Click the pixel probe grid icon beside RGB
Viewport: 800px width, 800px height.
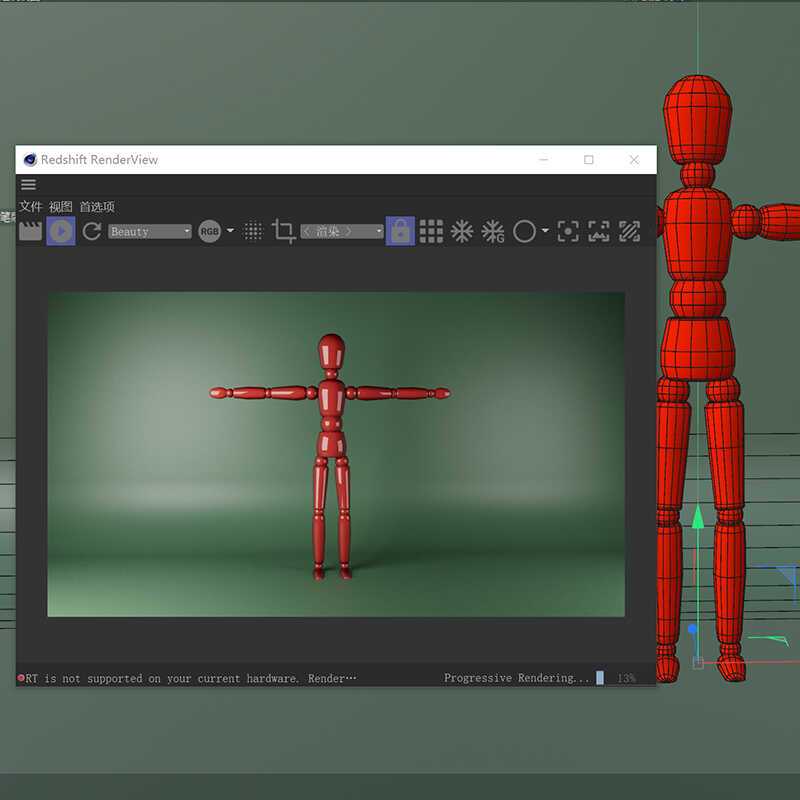(x=253, y=231)
